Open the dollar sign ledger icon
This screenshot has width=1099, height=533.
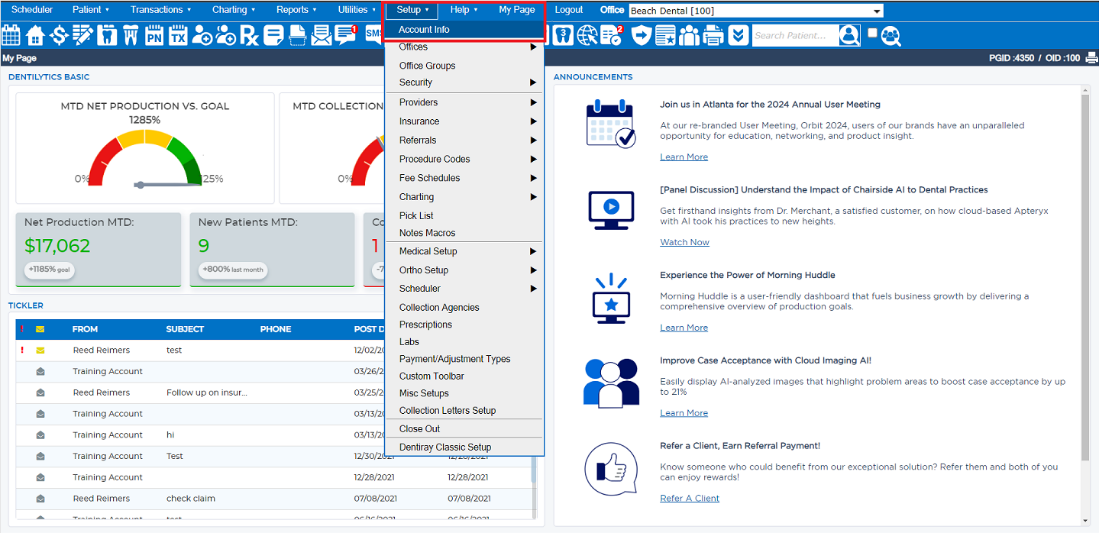coord(59,34)
